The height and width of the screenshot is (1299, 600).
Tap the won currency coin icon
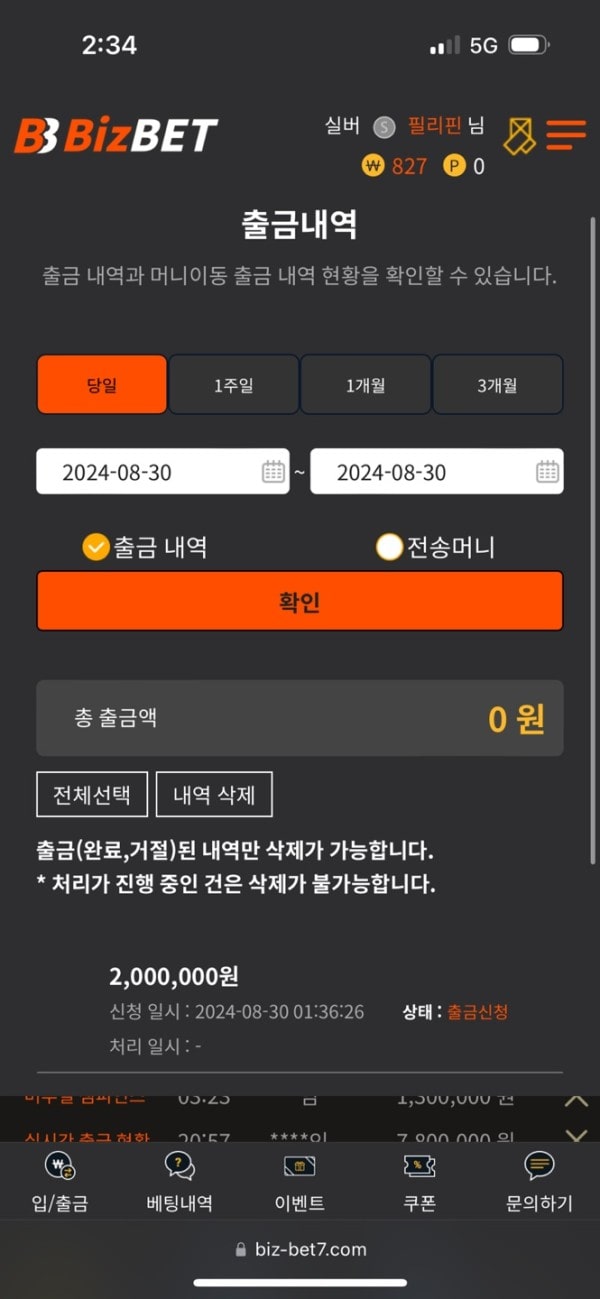pyautogui.click(x=373, y=166)
